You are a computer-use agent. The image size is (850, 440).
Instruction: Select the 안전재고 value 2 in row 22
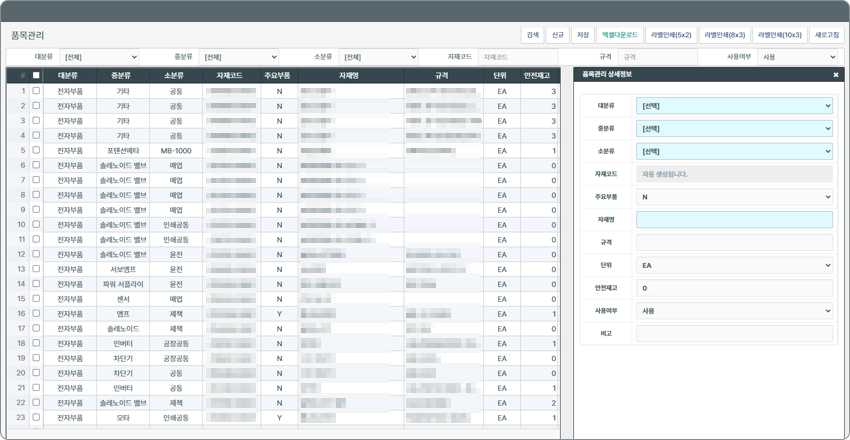click(x=540, y=403)
